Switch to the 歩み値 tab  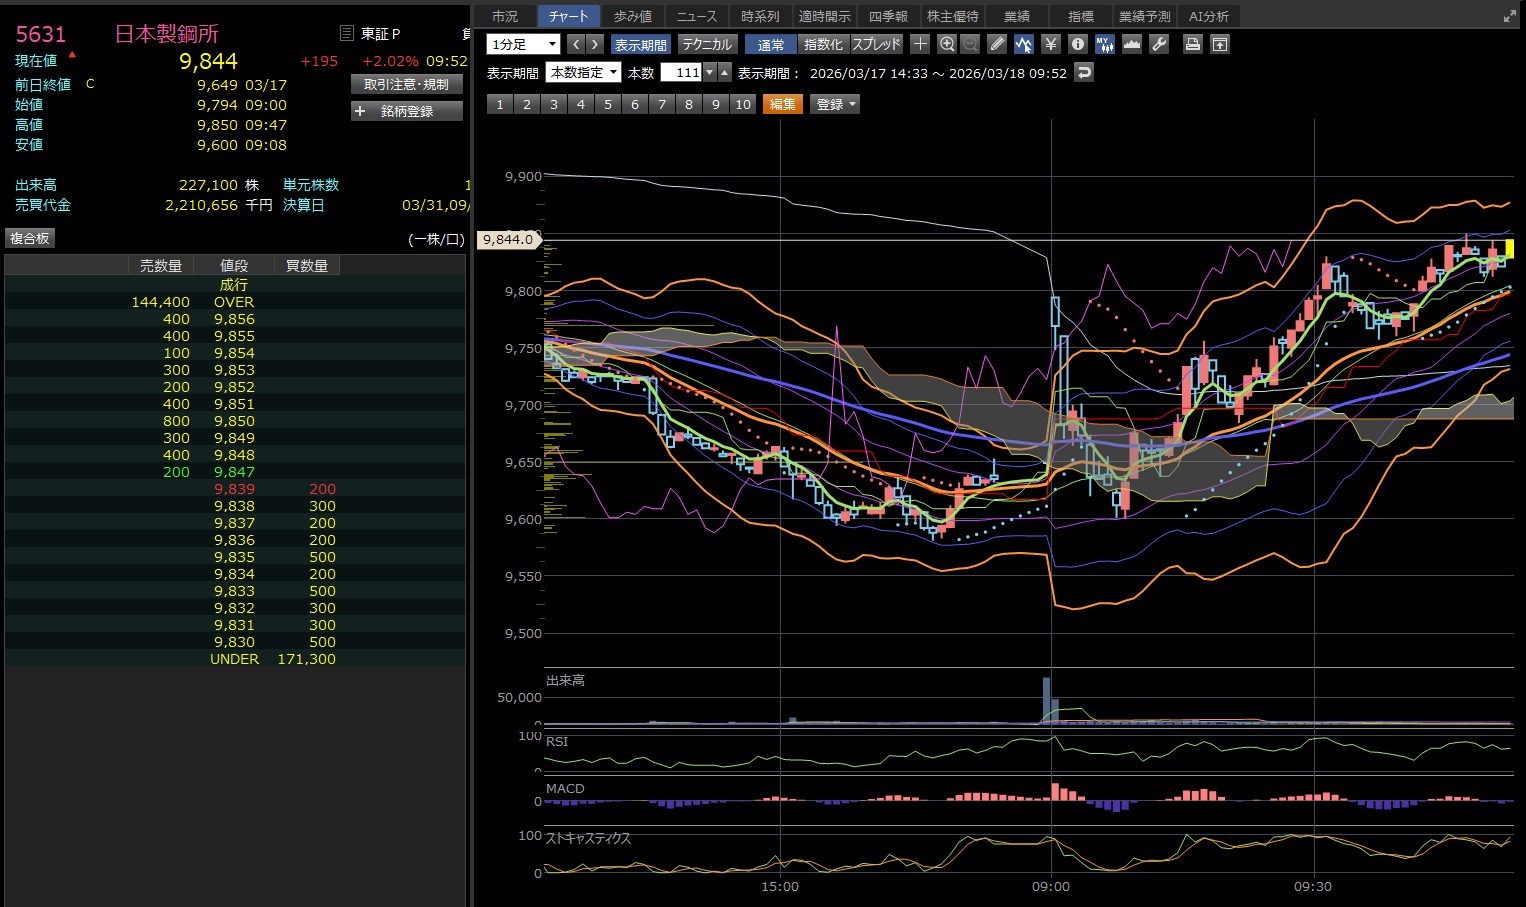(632, 16)
